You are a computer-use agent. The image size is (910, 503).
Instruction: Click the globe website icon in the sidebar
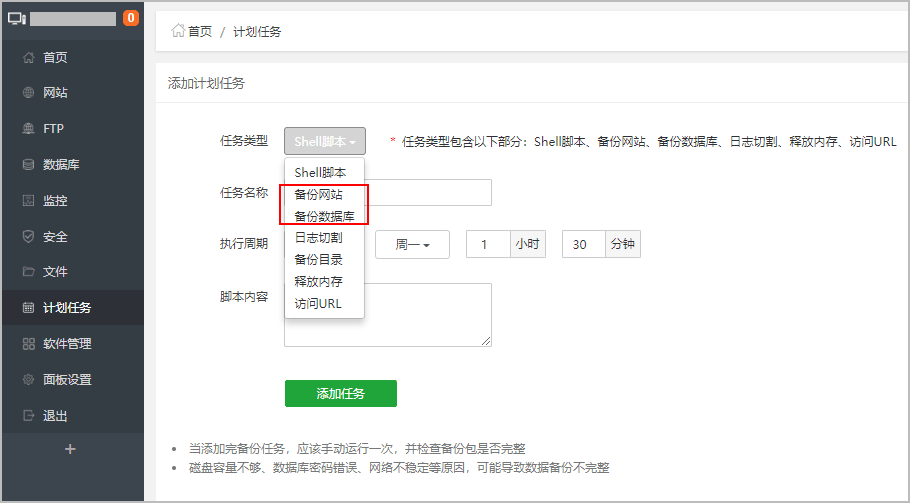[28, 92]
